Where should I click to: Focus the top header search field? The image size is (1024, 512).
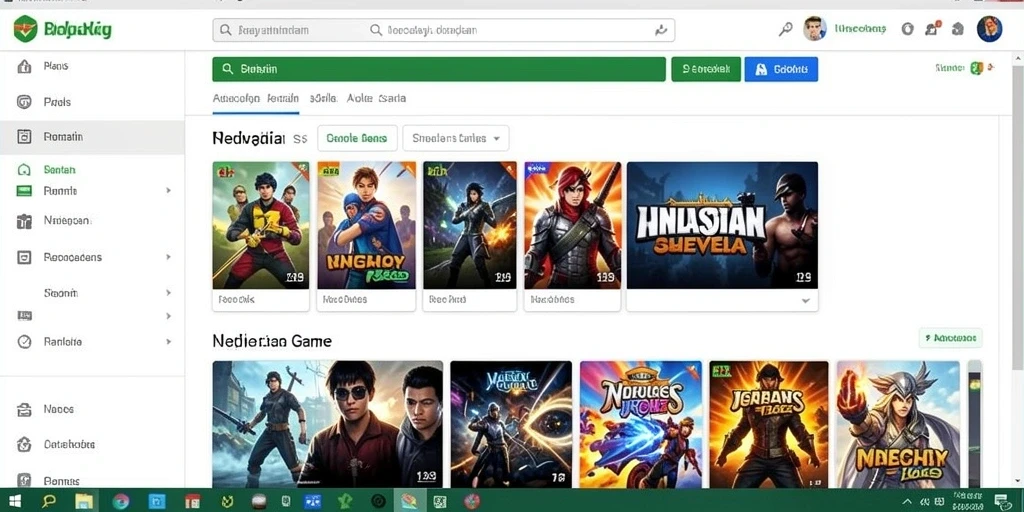click(x=443, y=30)
